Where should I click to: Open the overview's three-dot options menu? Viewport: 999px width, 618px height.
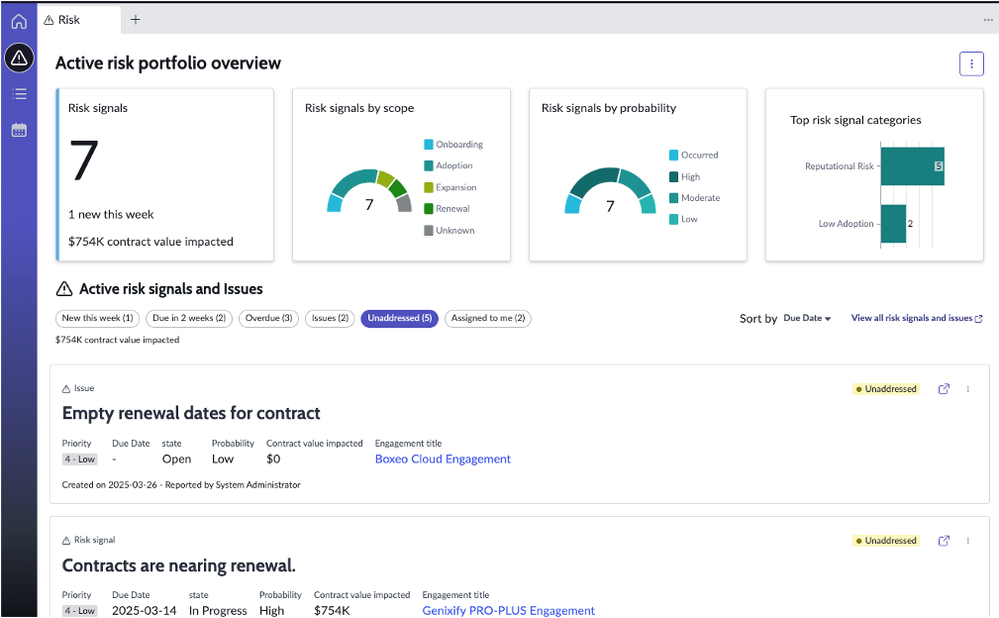(971, 63)
